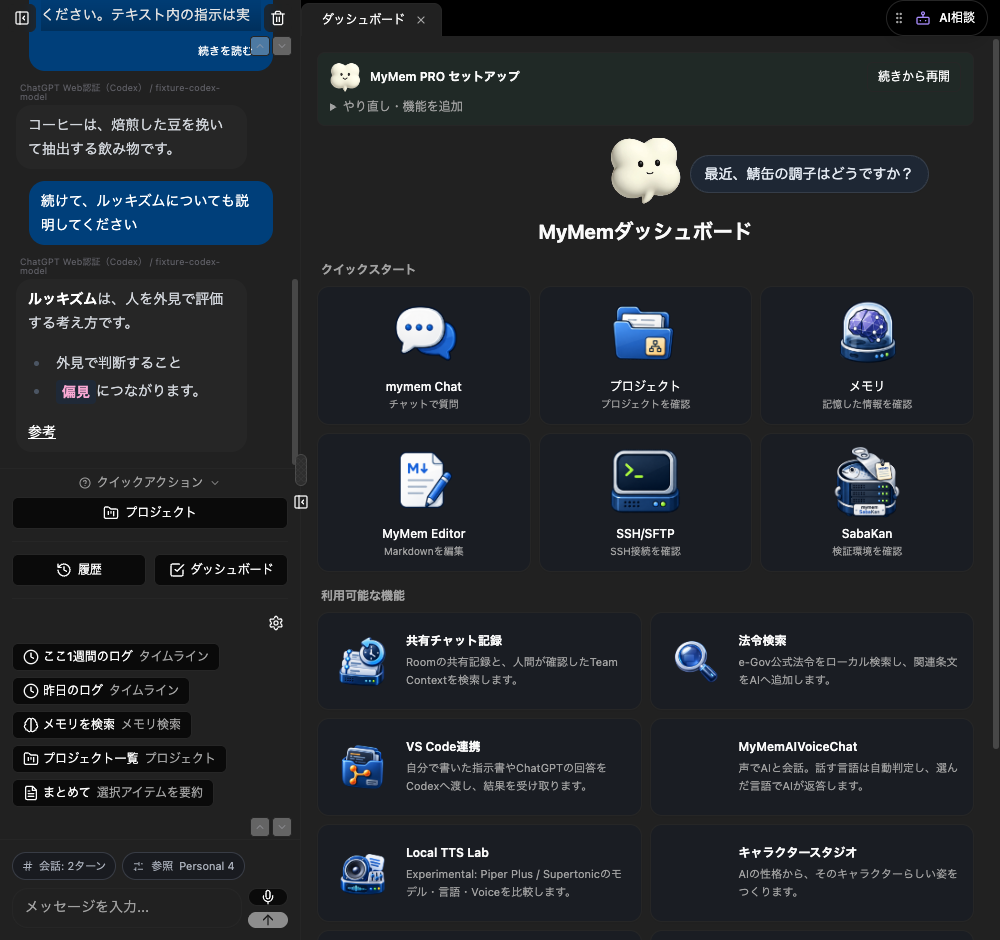The image size is (1000, 940).
Task: Open the MyMemAIVoiceChat feature card
Action: pyautogui.click(x=811, y=767)
